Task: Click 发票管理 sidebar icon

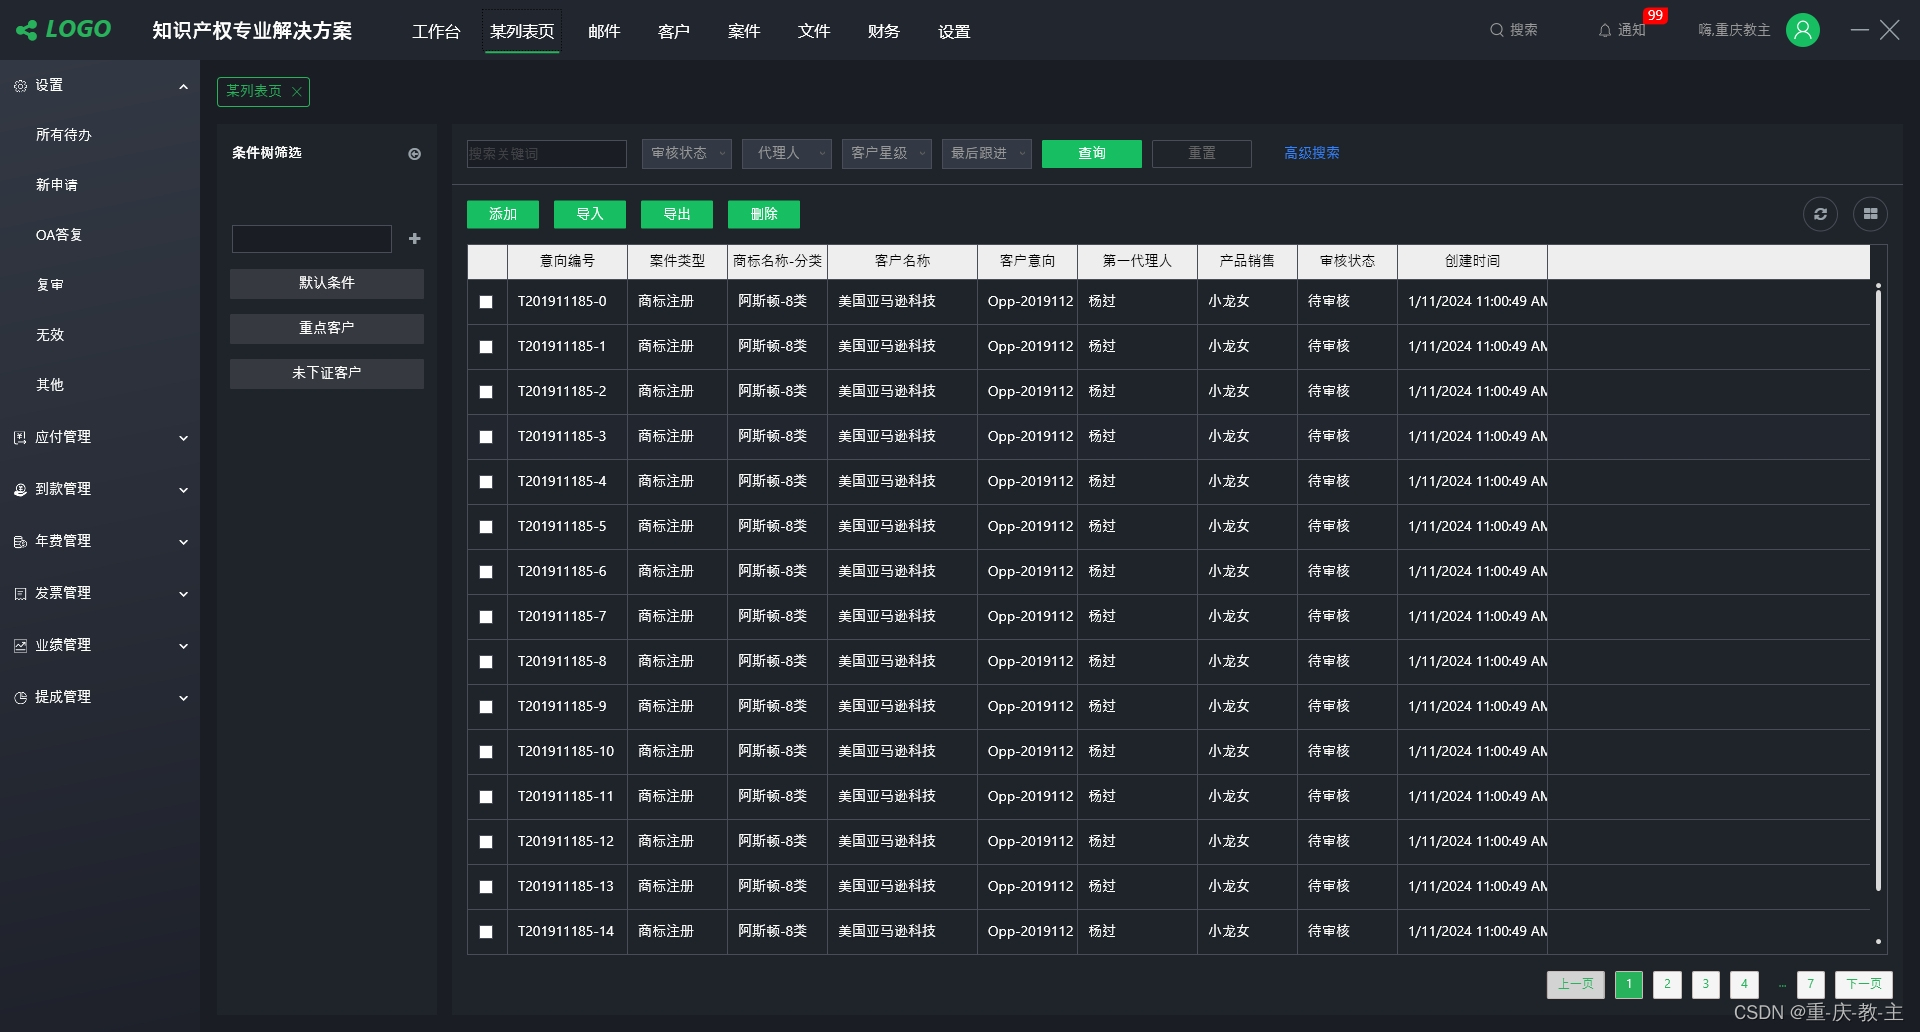Action: (20, 594)
